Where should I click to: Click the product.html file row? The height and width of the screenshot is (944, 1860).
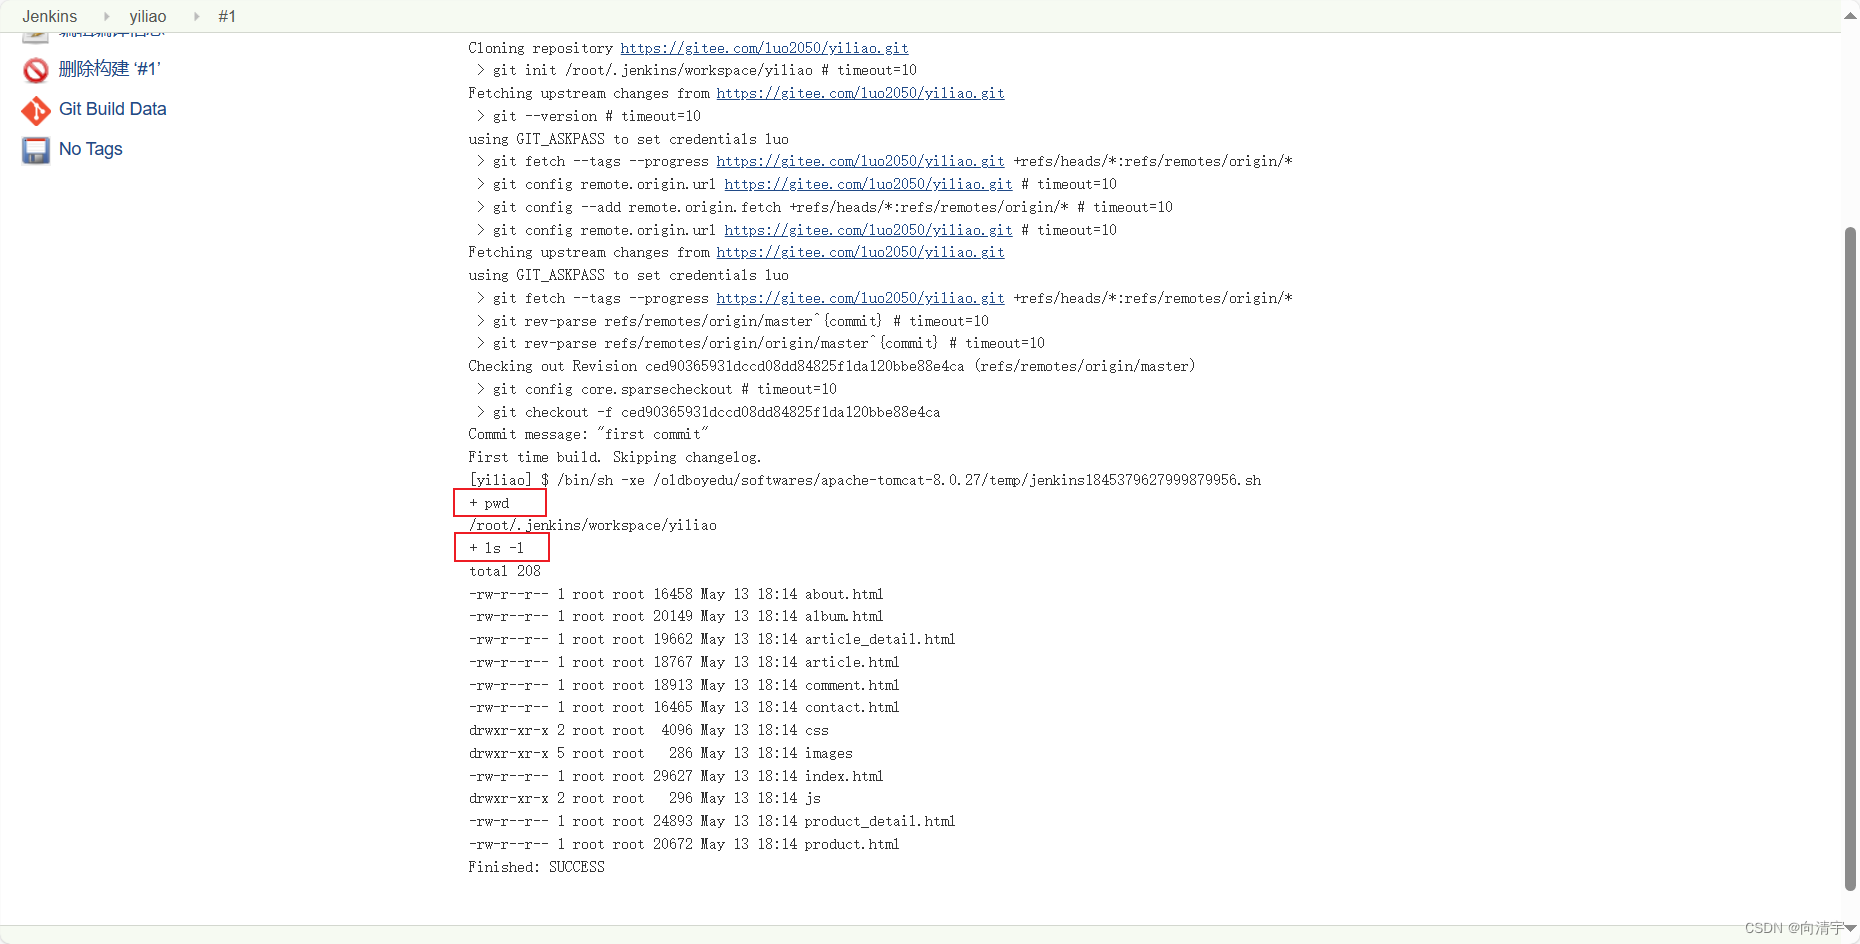point(684,844)
